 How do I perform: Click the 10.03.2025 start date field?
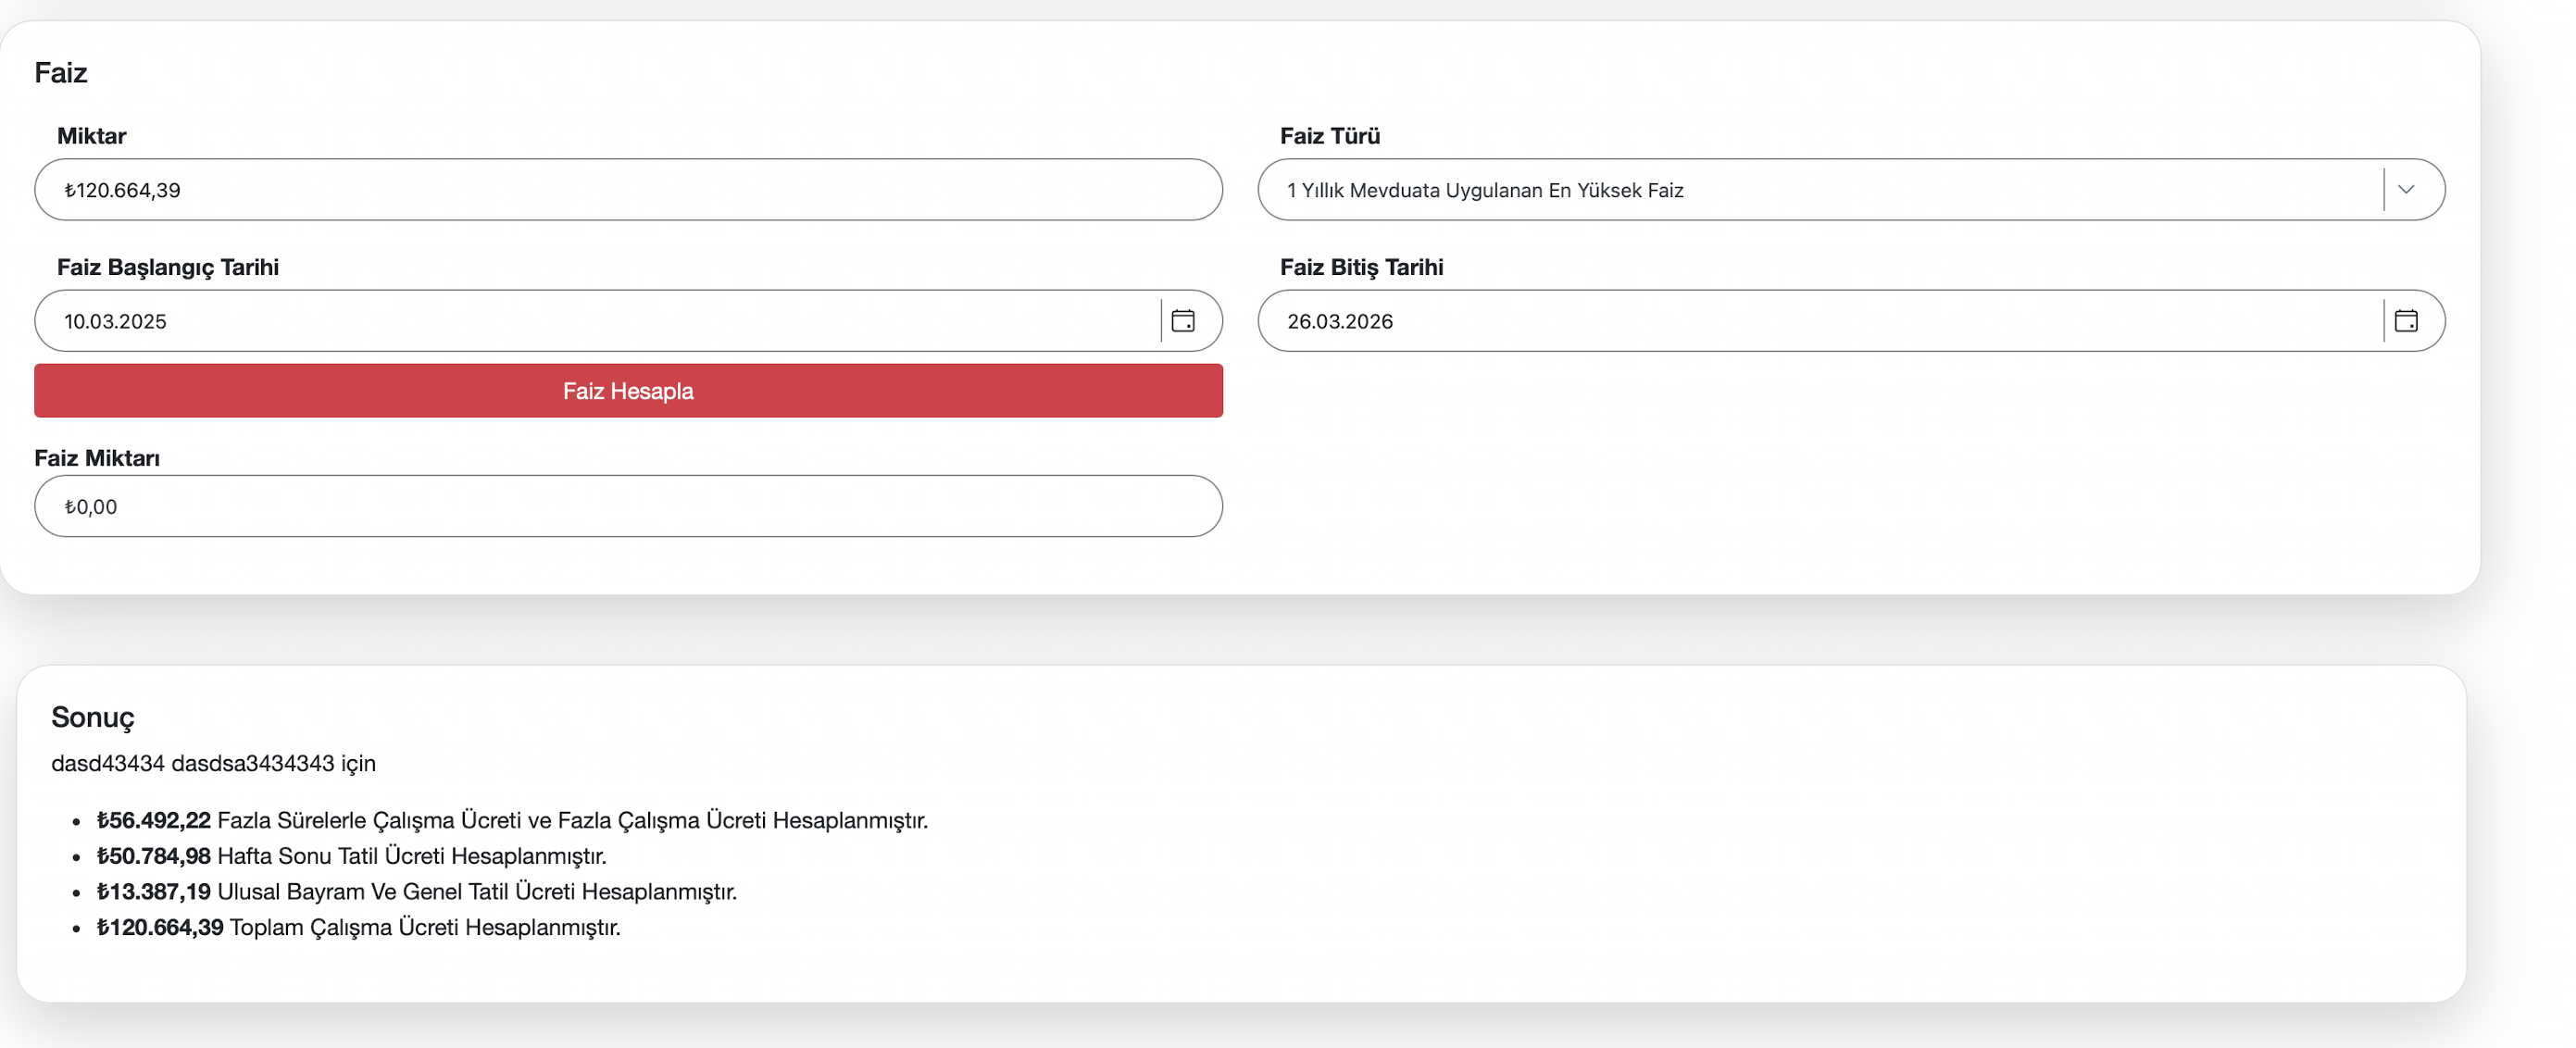tap(600, 321)
